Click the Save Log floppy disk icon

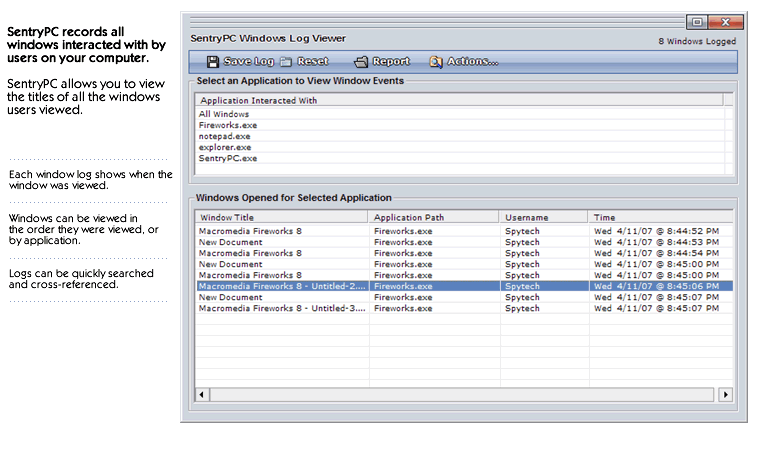[213, 62]
